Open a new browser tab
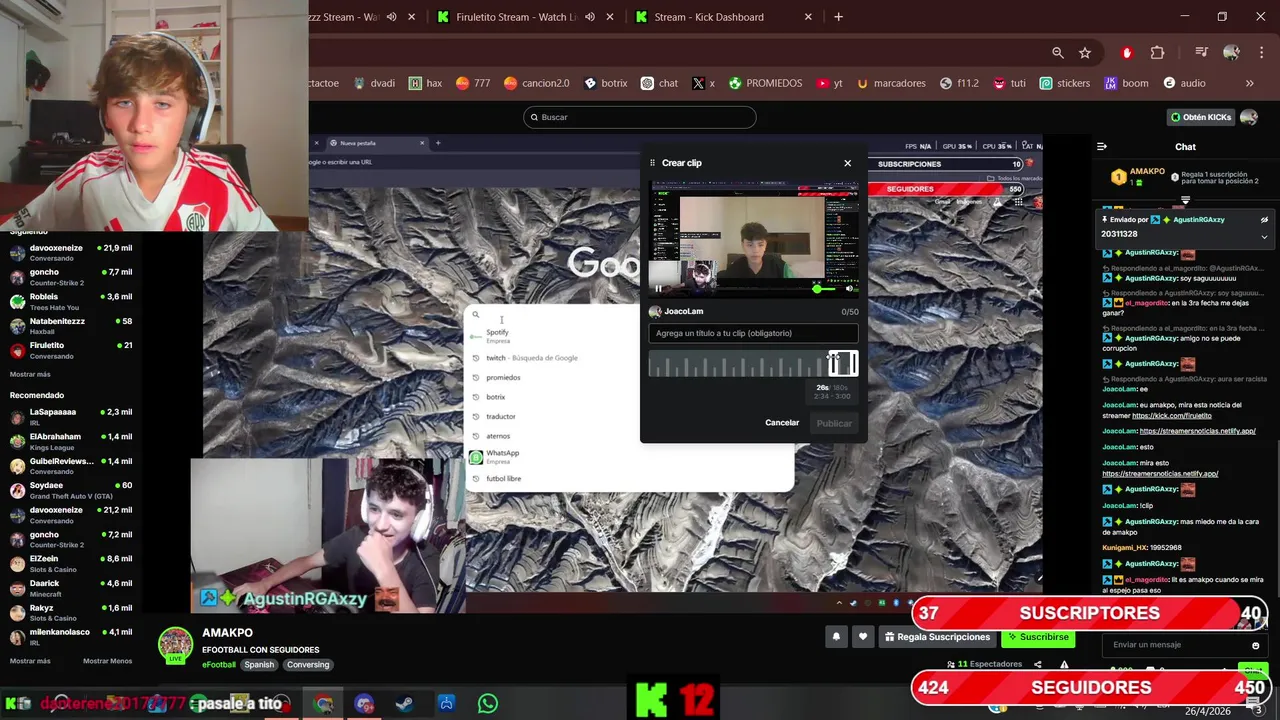1280x720 pixels. (x=838, y=17)
